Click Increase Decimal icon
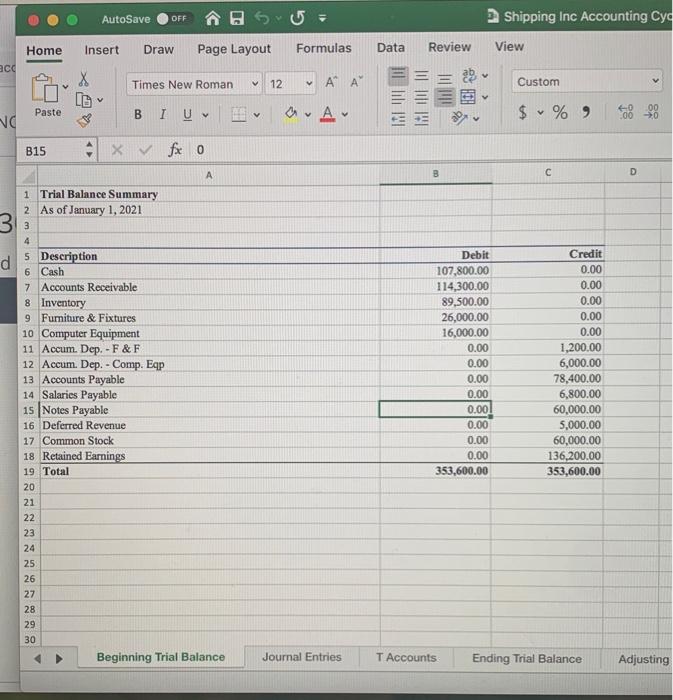 [626, 112]
